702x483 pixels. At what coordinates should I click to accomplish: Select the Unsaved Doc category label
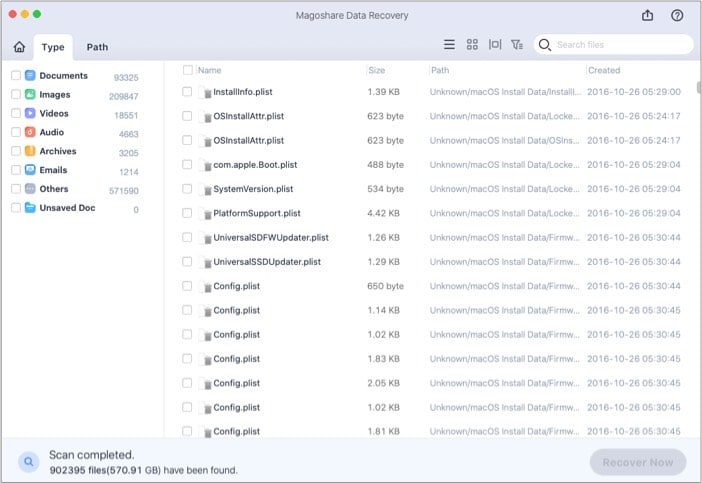pos(67,207)
